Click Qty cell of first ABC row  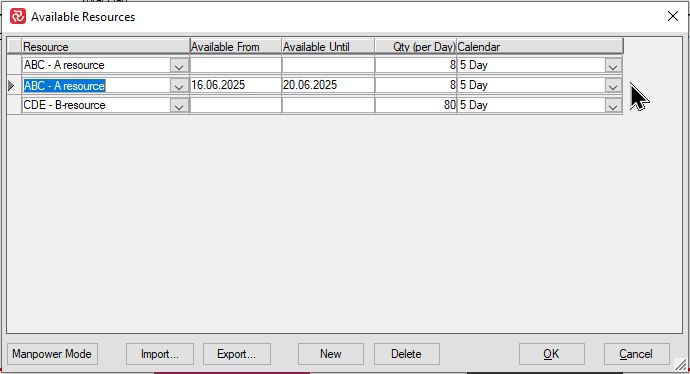416,65
